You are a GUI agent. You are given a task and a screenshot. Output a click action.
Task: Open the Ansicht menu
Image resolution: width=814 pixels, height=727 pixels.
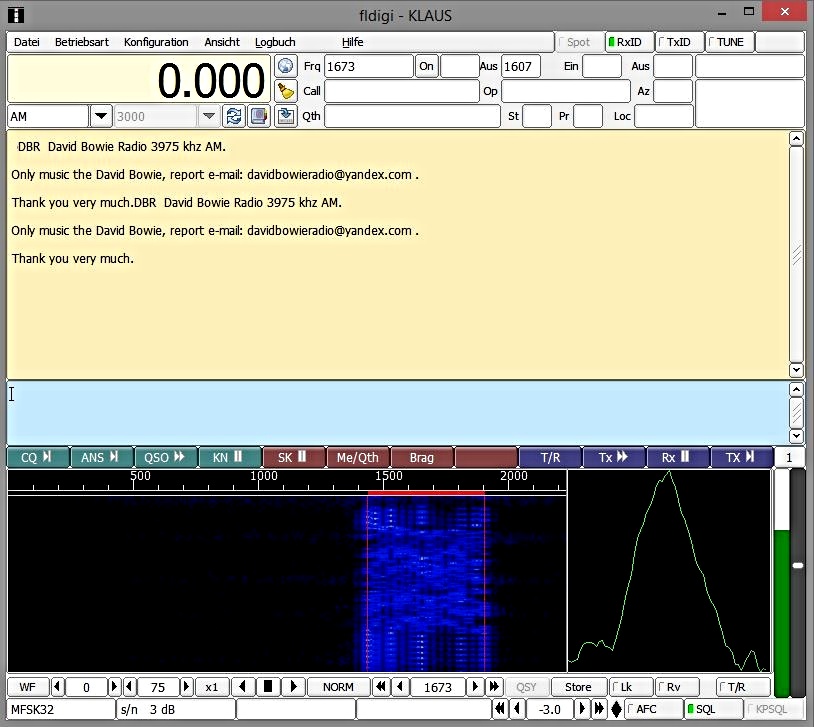click(222, 42)
